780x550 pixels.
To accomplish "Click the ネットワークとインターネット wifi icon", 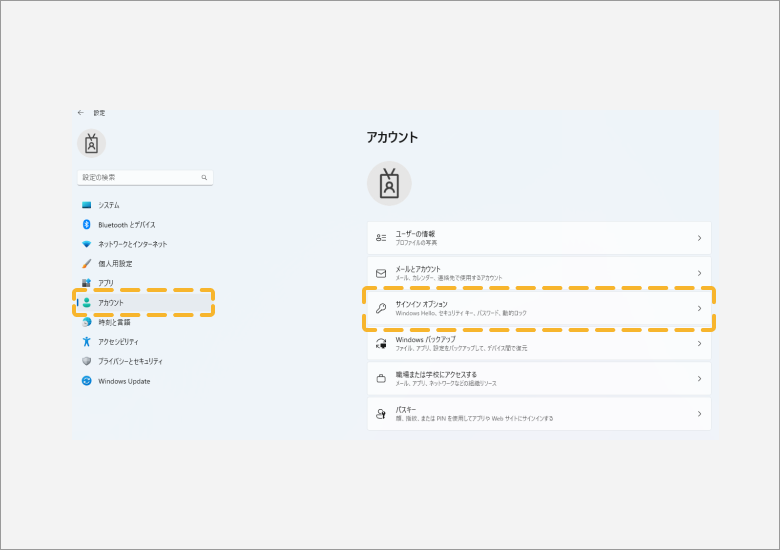I will 87,244.
